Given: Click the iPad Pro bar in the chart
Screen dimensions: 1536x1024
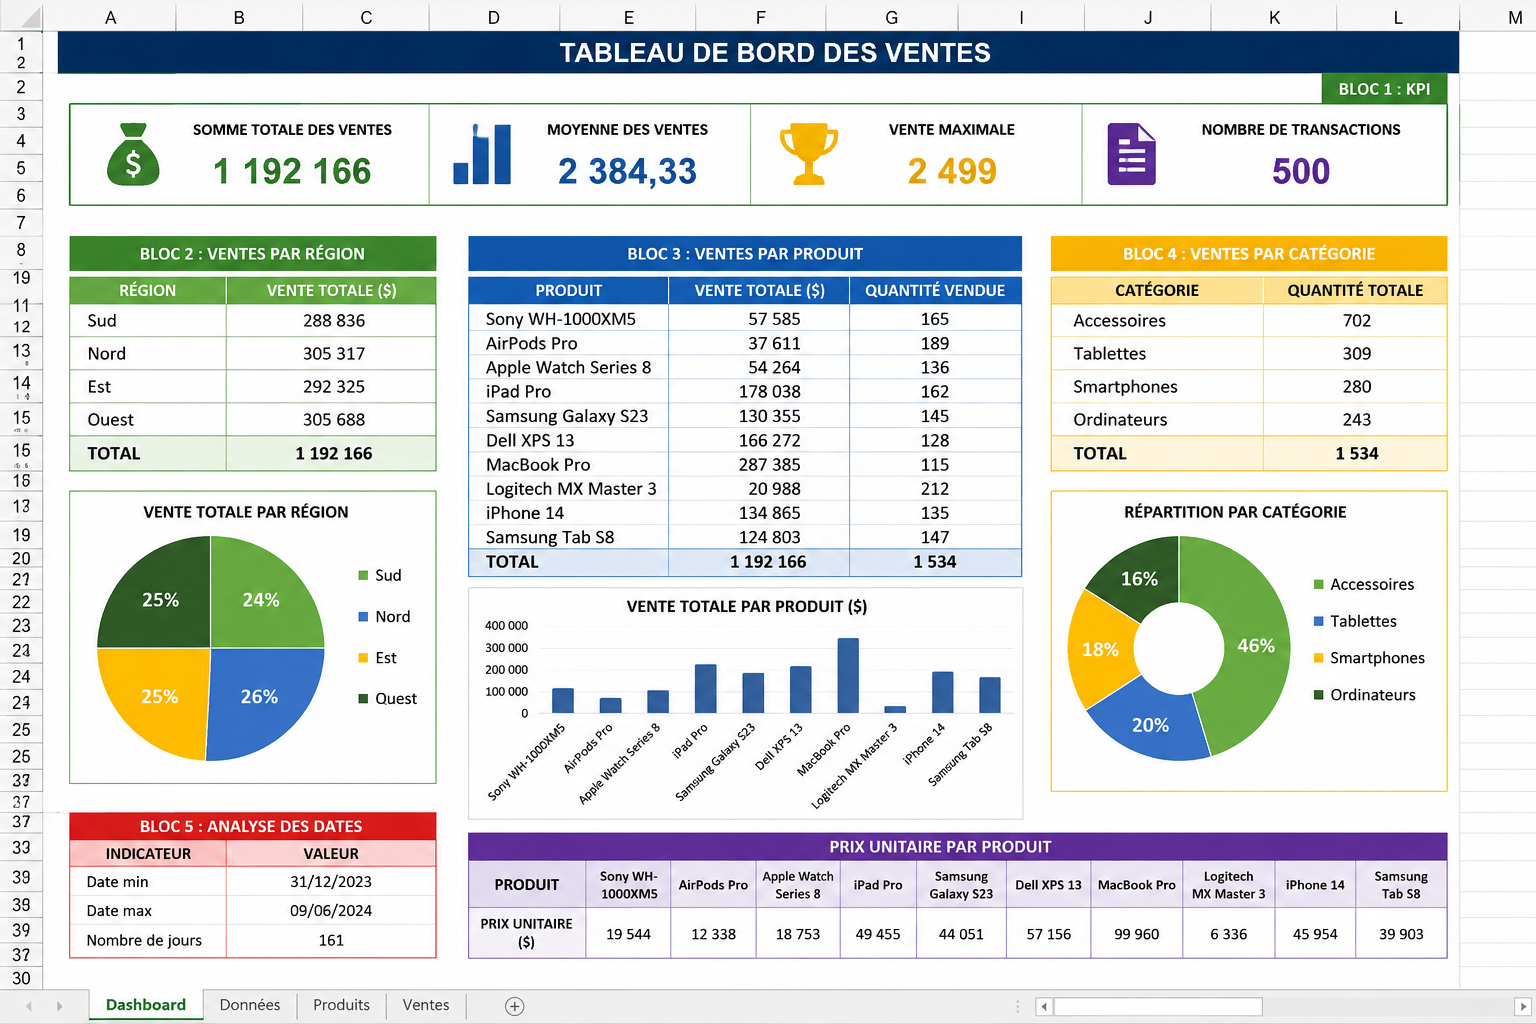Looking at the screenshot, I should (x=705, y=689).
